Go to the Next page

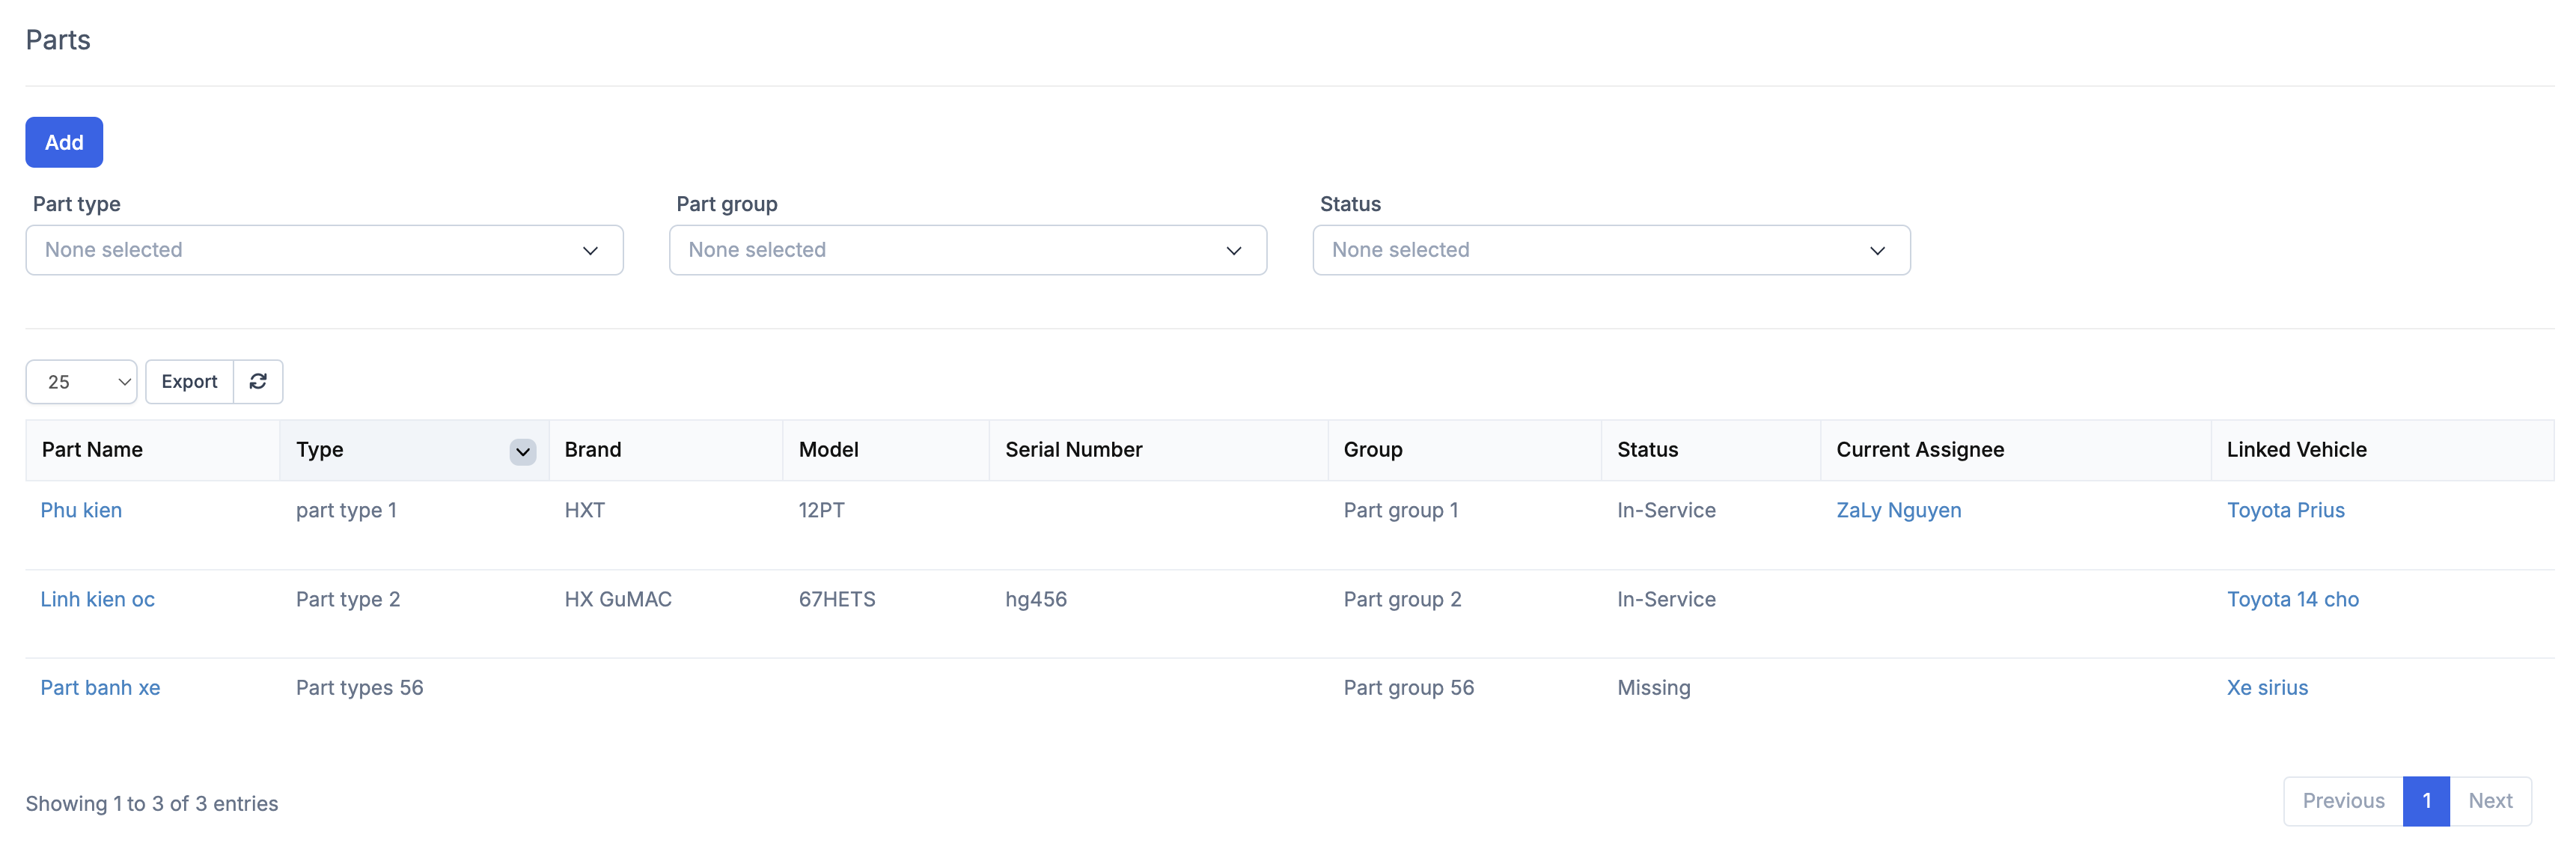(x=2490, y=800)
